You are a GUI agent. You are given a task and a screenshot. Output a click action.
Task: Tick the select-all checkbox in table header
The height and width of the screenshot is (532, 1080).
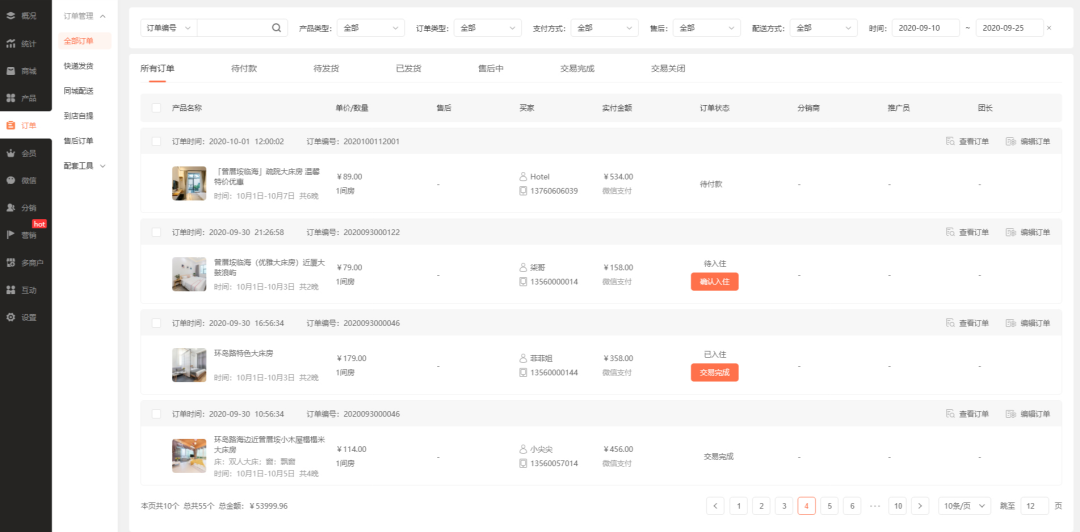point(156,107)
